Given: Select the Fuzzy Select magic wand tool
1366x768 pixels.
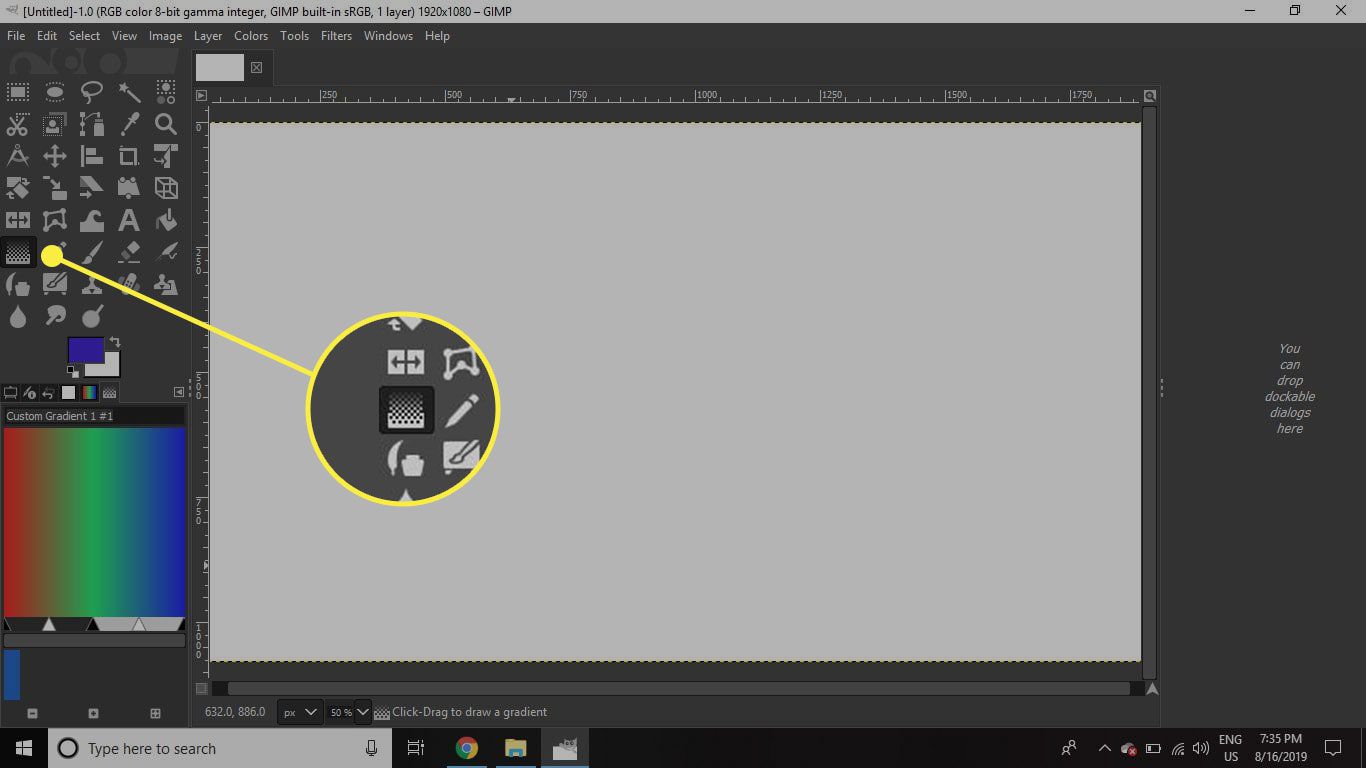Looking at the screenshot, I should click(x=129, y=93).
